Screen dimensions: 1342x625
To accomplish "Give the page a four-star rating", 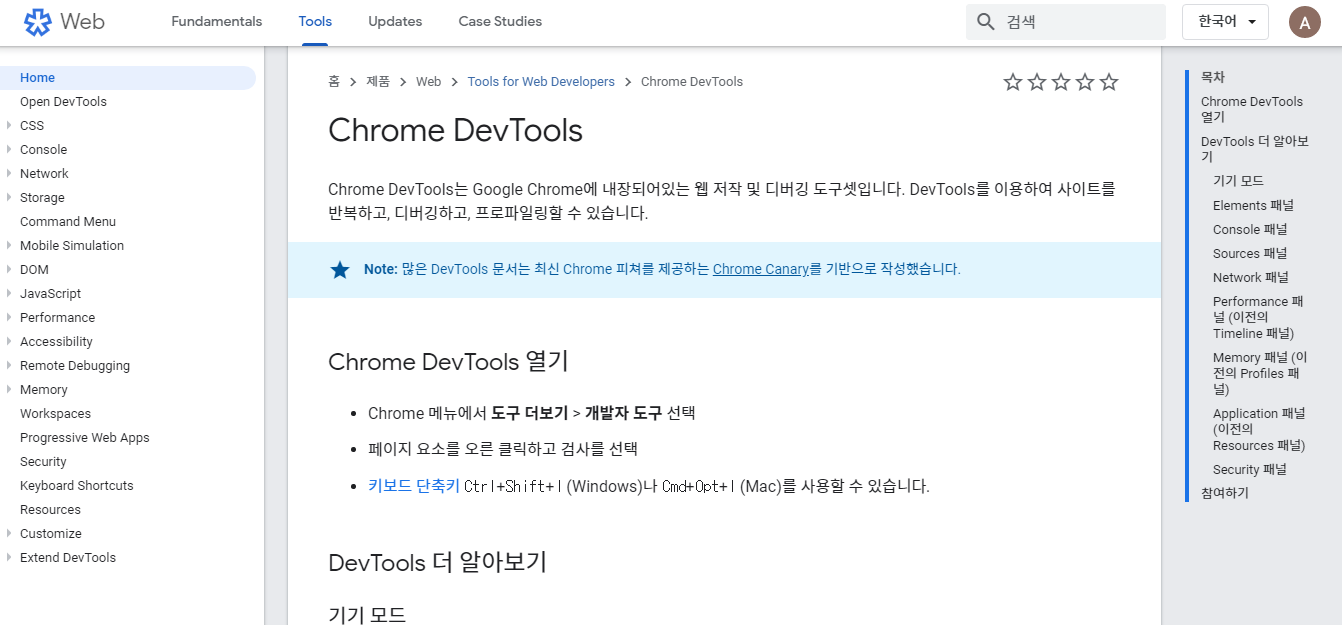I will (x=1085, y=82).
